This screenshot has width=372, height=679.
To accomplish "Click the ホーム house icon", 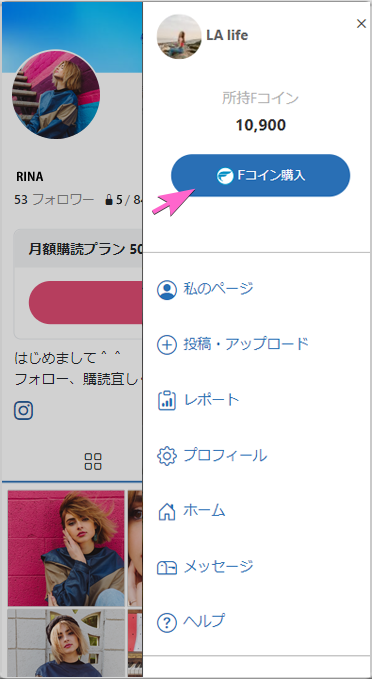I will click(x=167, y=511).
